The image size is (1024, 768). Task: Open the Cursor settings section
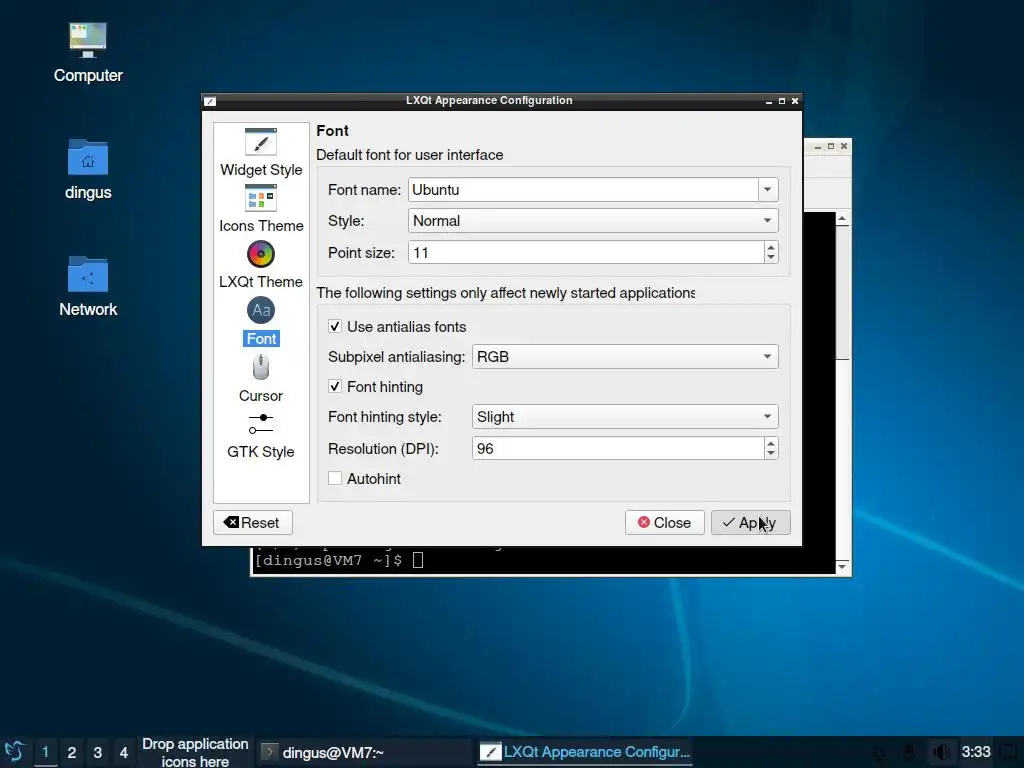[261, 379]
